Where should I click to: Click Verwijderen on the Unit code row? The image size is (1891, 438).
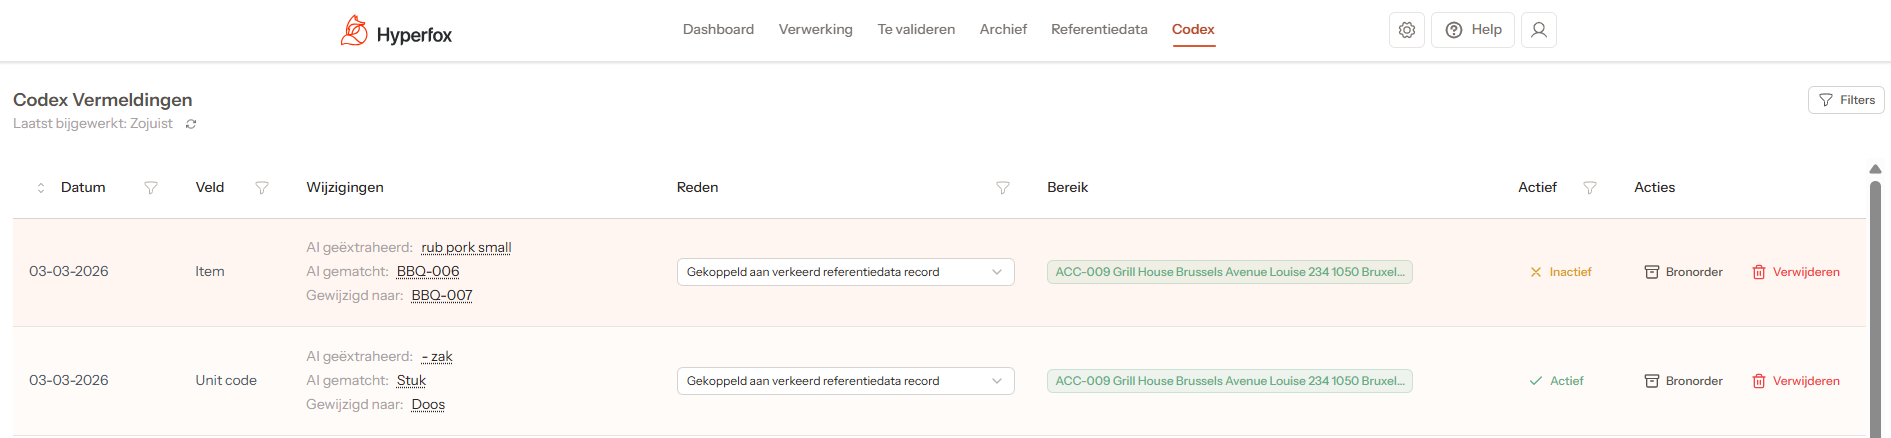coord(1796,381)
